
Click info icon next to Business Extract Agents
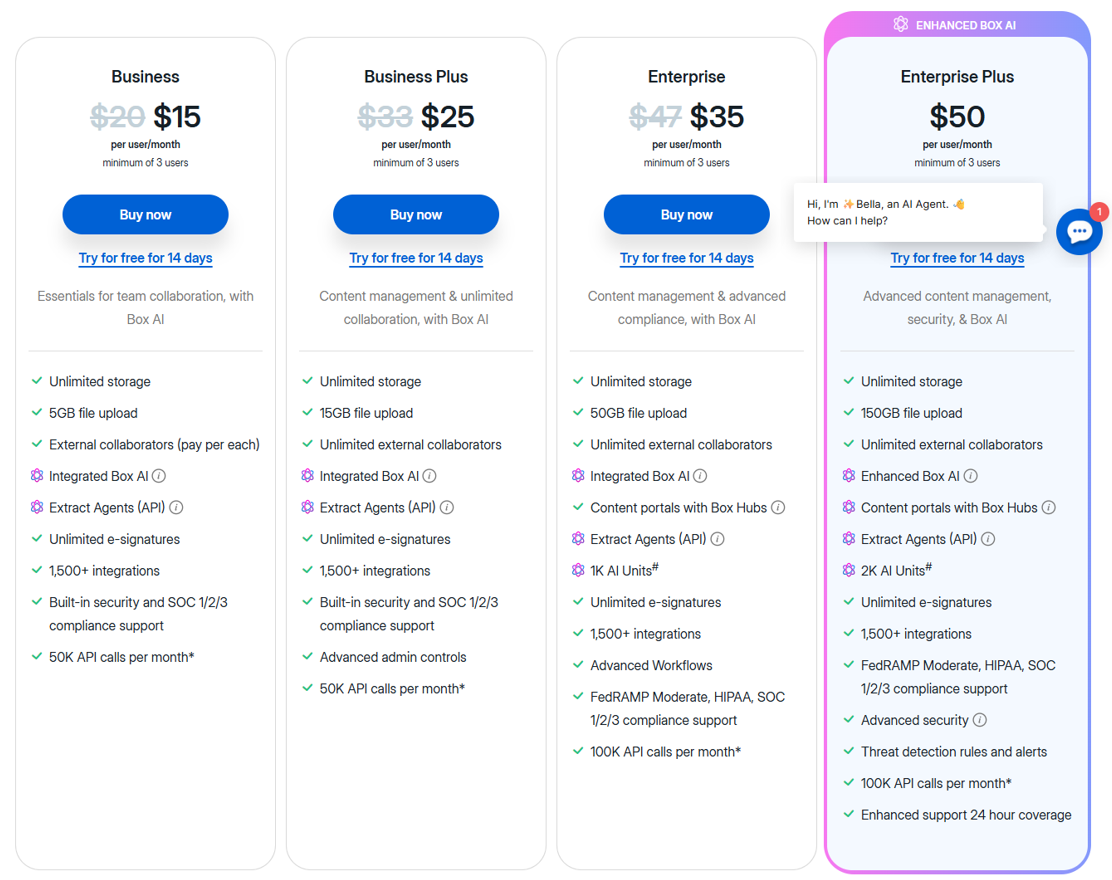coord(176,508)
